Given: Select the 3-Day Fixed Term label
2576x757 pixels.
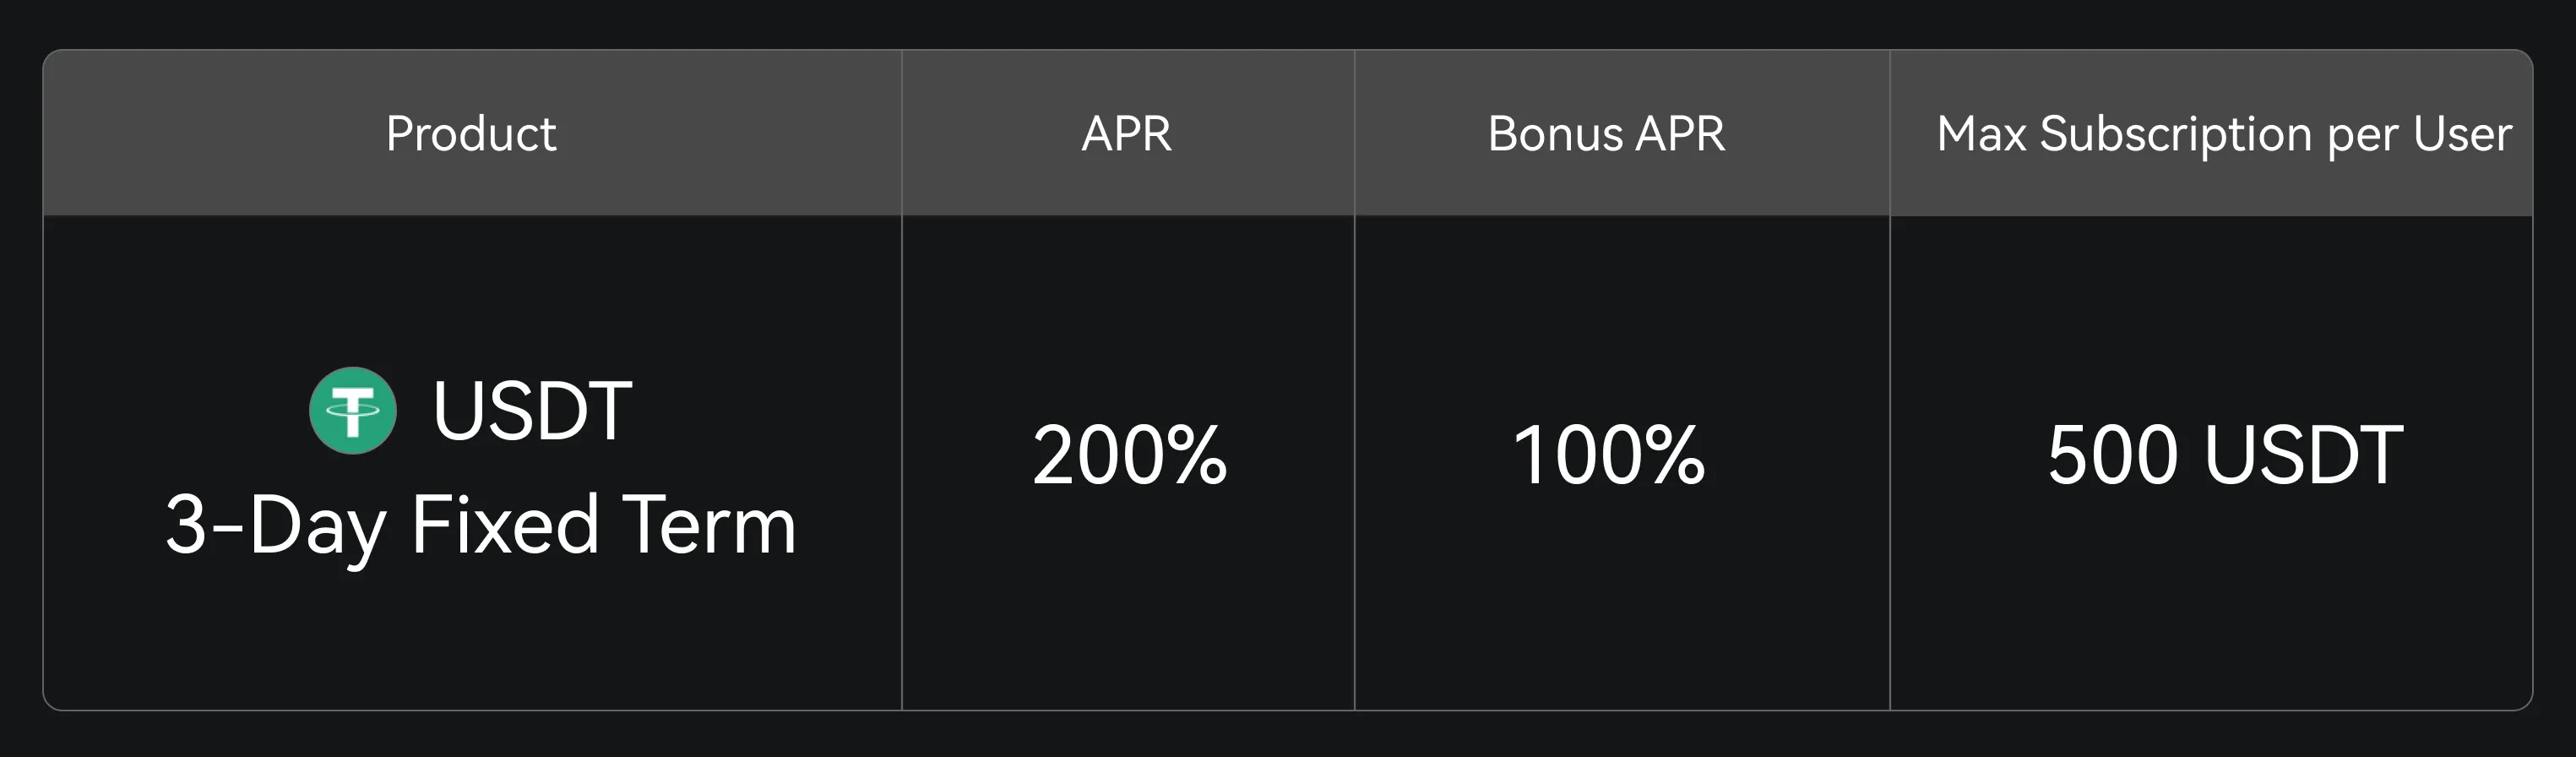Looking at the screenshot, I should [480, 525].
